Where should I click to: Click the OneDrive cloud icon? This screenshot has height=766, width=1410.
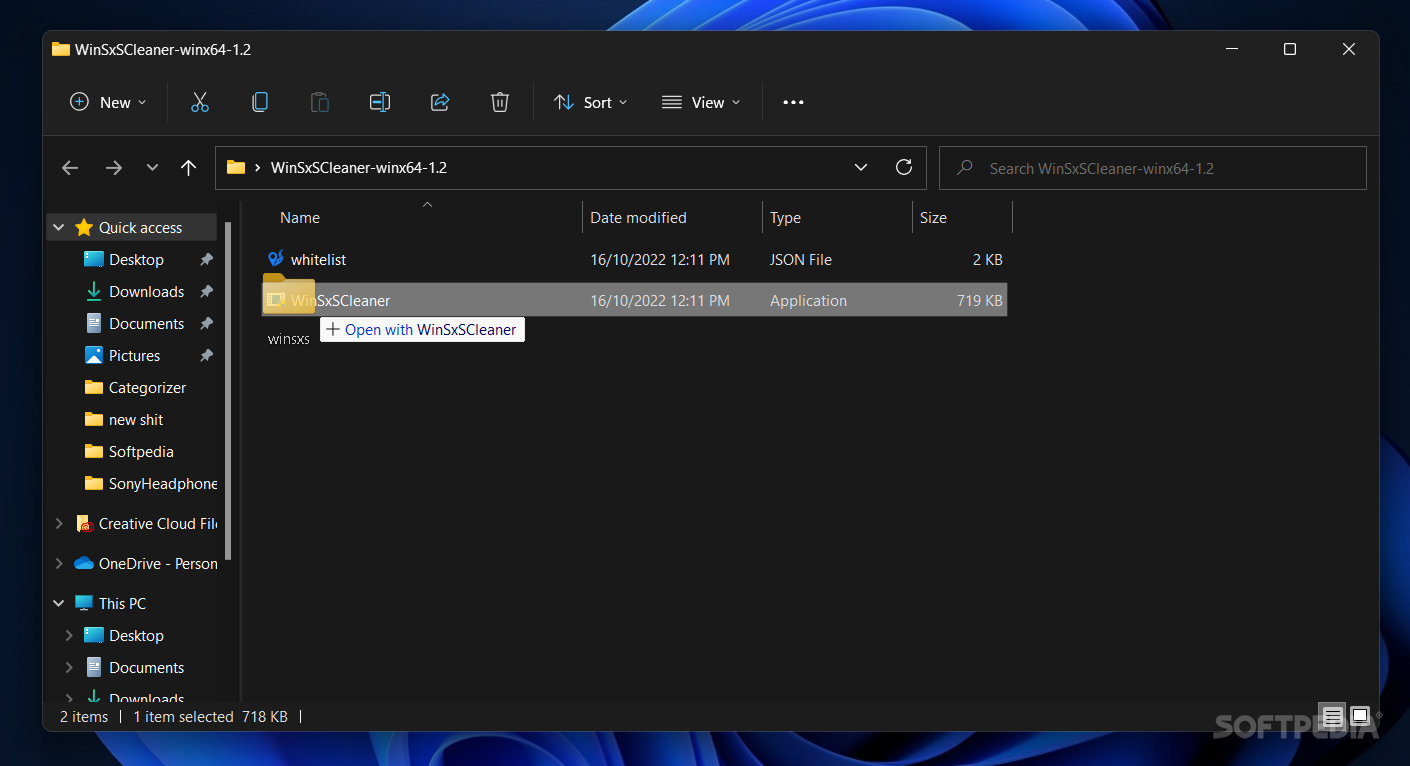(x=84, y=563)
